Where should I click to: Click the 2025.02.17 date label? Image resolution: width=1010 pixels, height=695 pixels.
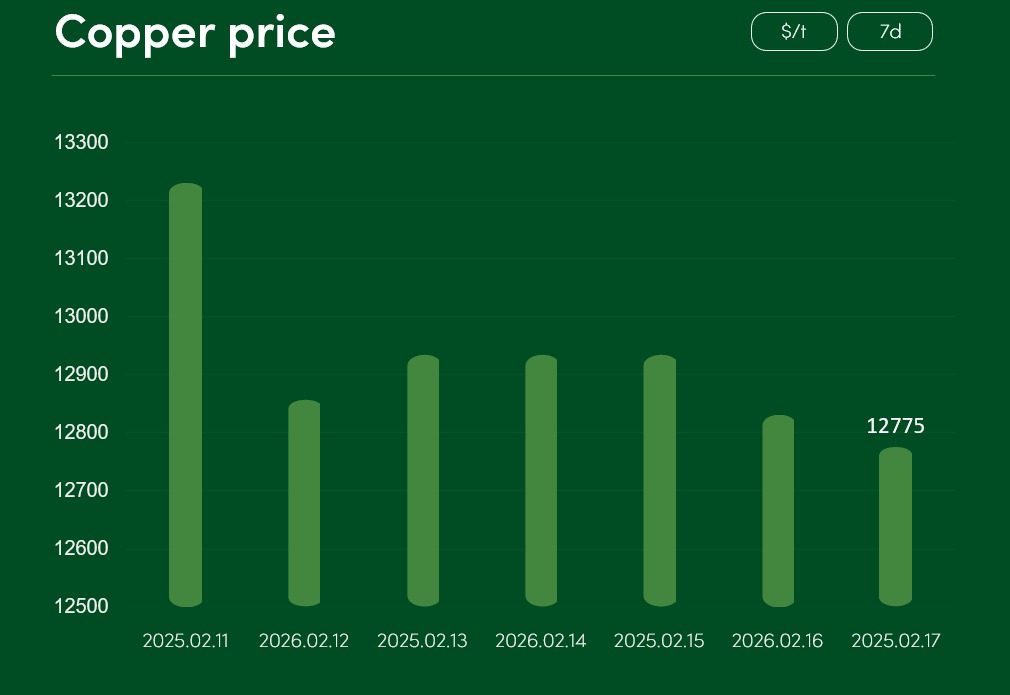(896, 641)
